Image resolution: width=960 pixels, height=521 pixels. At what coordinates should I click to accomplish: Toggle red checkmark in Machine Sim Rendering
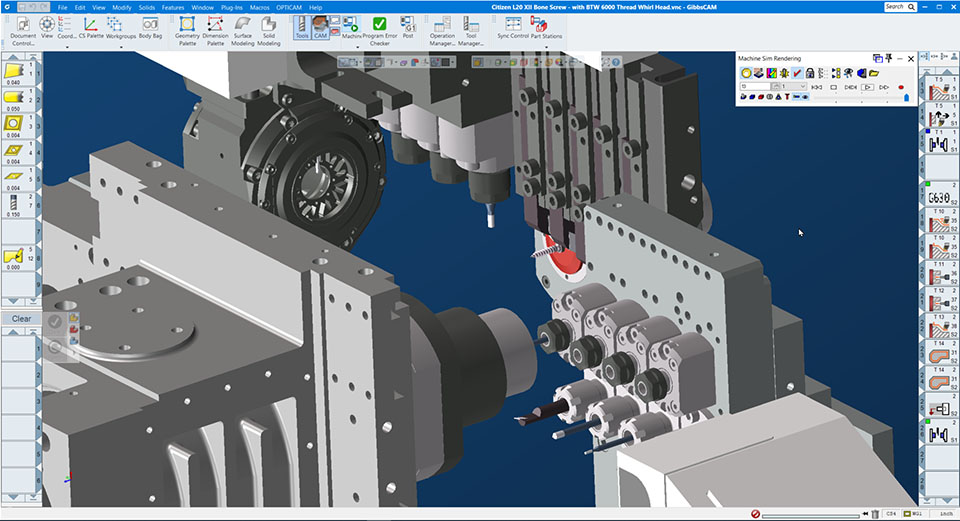tap(797, 73)
